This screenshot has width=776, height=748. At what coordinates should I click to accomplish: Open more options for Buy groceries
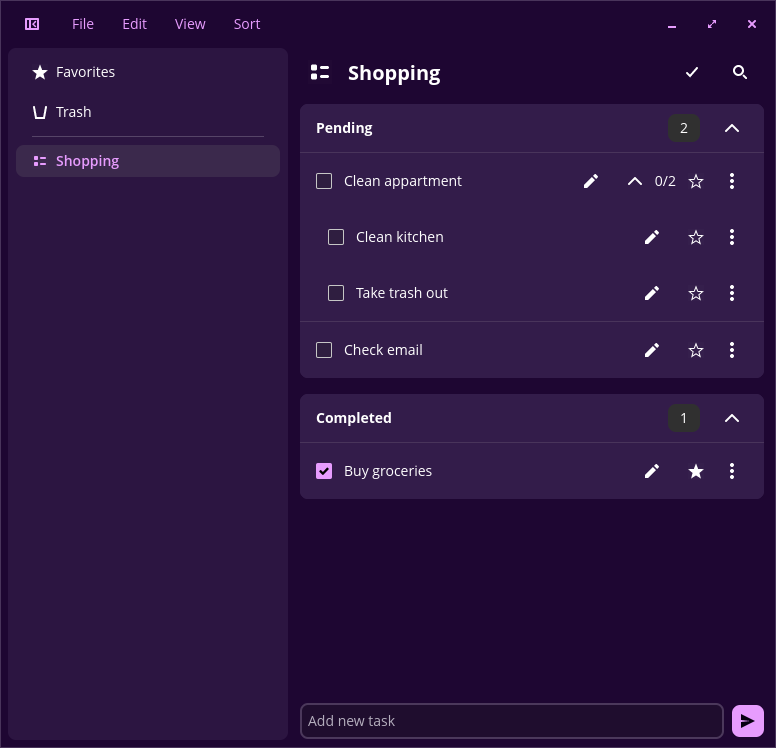[x=732, y=471]
